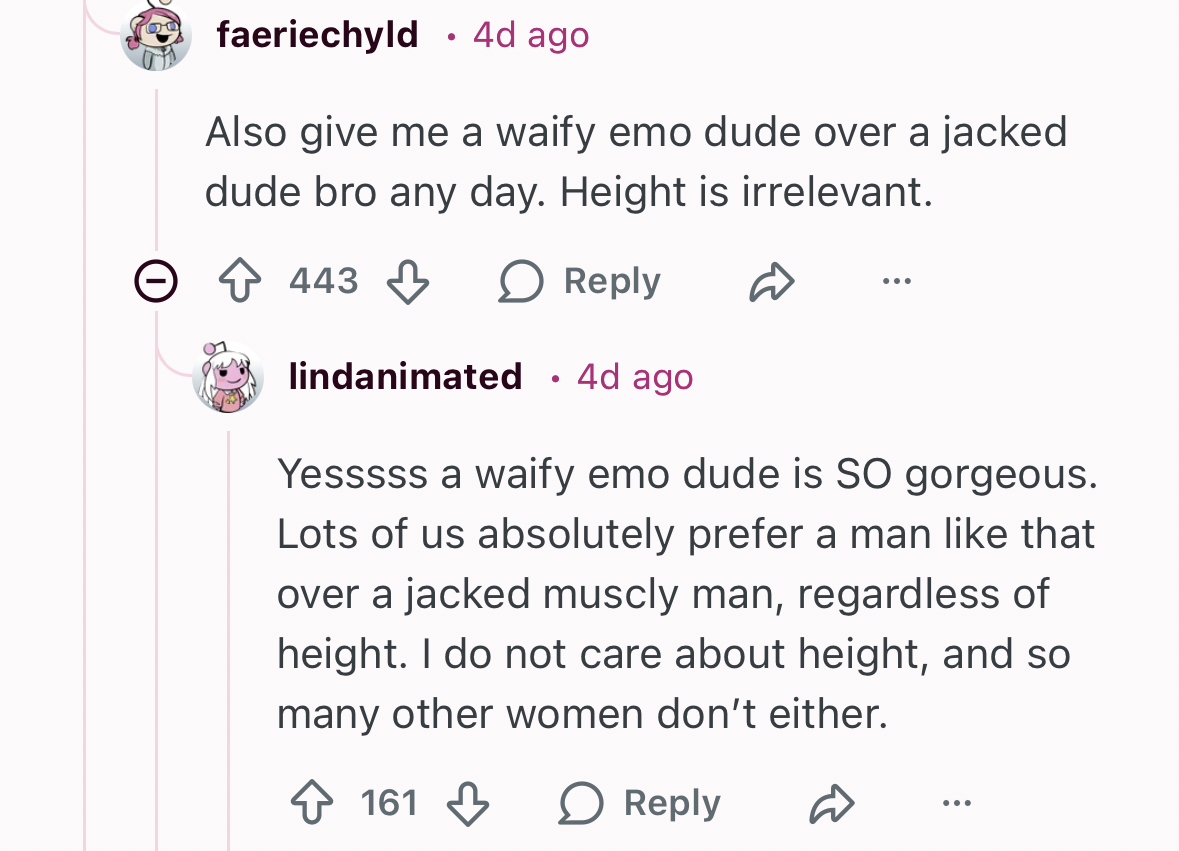Click faeriechyld's comment text about height
This screenshot has height=851, width=1179.
tap(635, 162)
